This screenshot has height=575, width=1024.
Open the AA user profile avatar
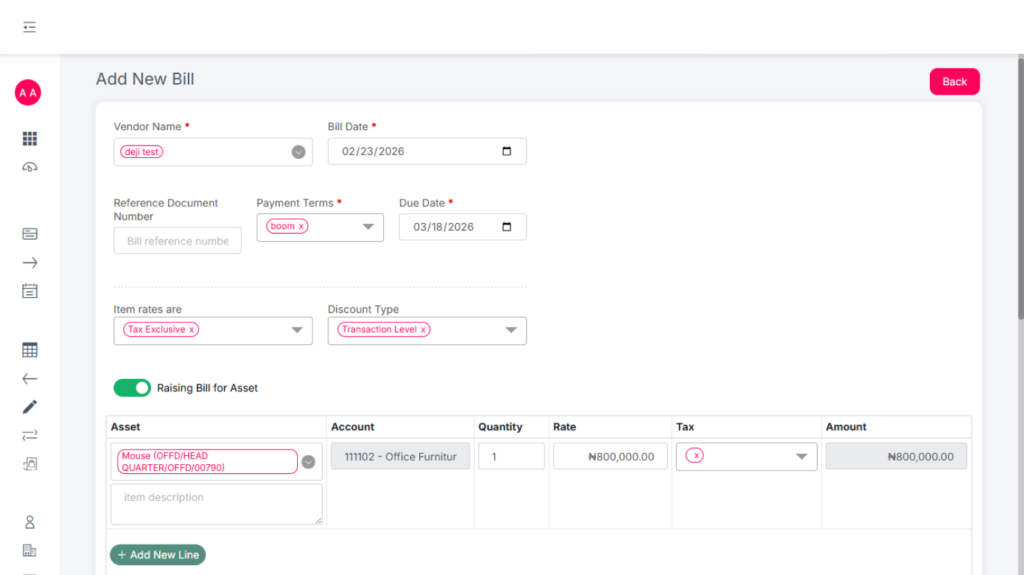(x=28, y=93)
